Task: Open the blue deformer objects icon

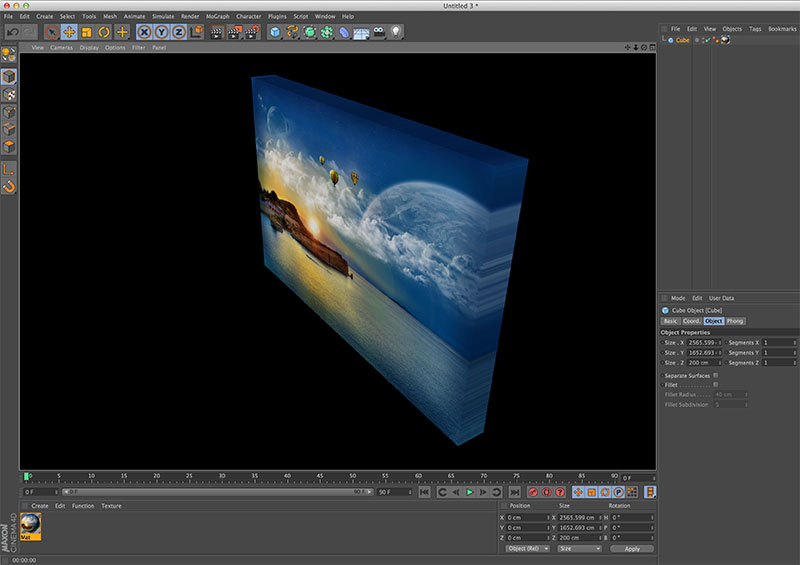Action: [344, 32]
